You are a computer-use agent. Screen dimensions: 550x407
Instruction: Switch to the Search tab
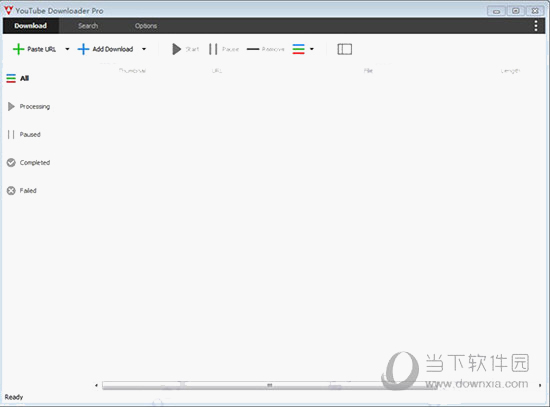[x=88, y=26]
